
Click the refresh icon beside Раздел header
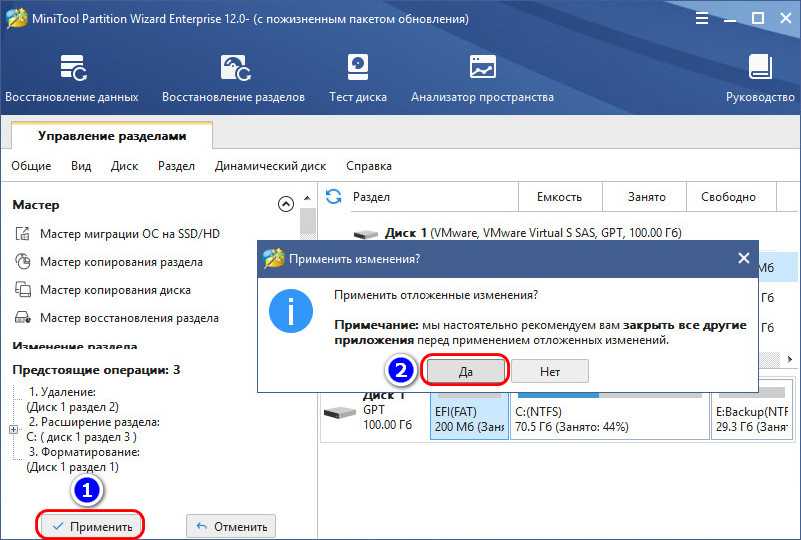pos(334,197)
